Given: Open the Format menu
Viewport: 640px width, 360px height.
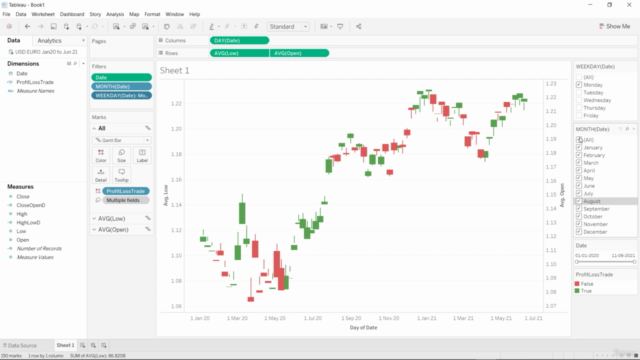Looking at the screenshot, I should pos(152,14).
